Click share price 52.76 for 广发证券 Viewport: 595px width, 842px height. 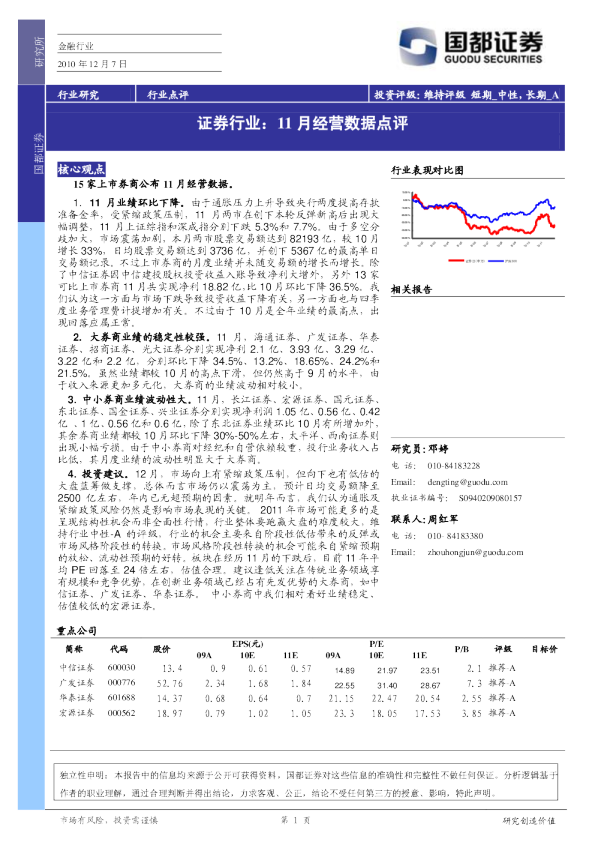click(x=170, y=684)
